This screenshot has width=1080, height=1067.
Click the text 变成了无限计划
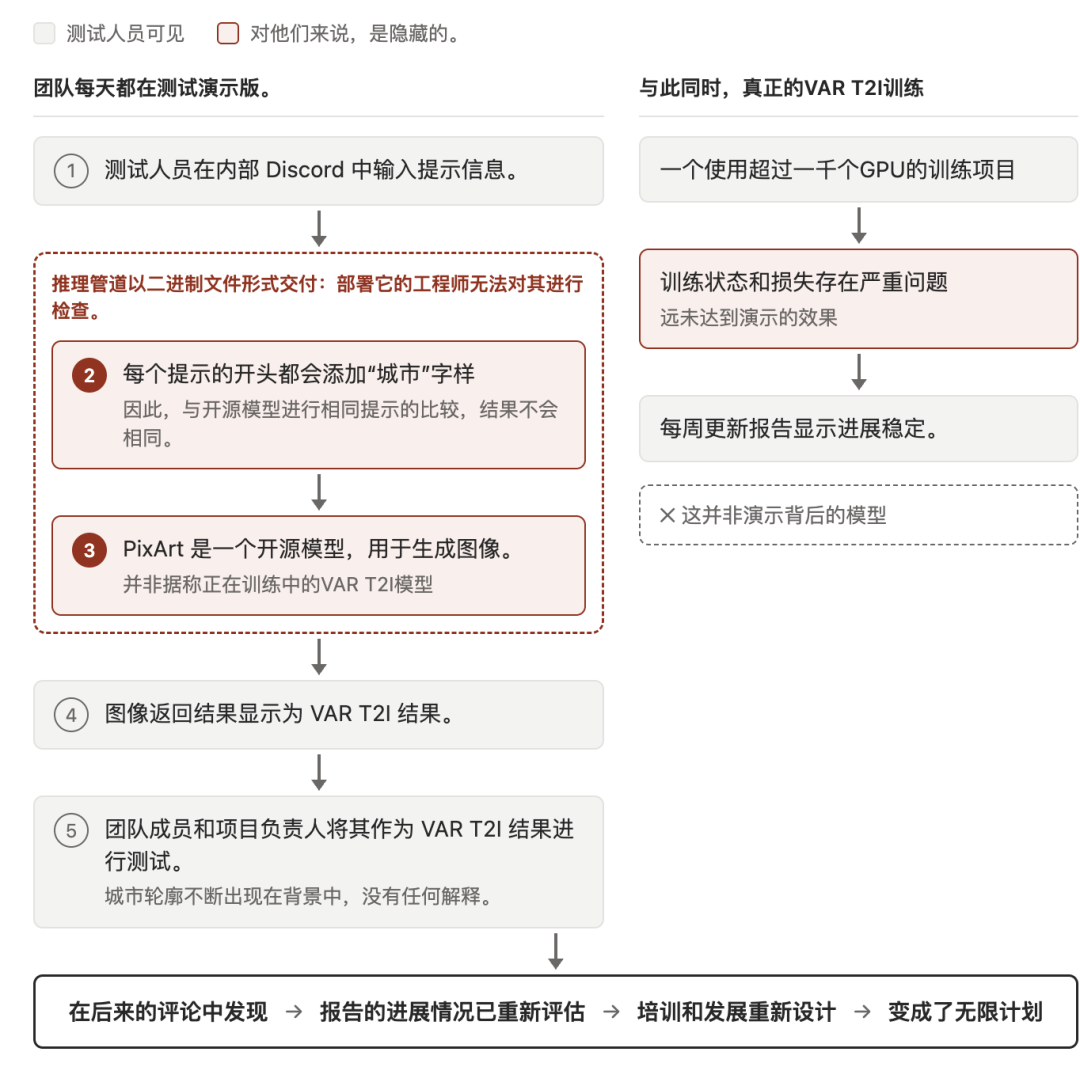click(x=965, y=1012)
